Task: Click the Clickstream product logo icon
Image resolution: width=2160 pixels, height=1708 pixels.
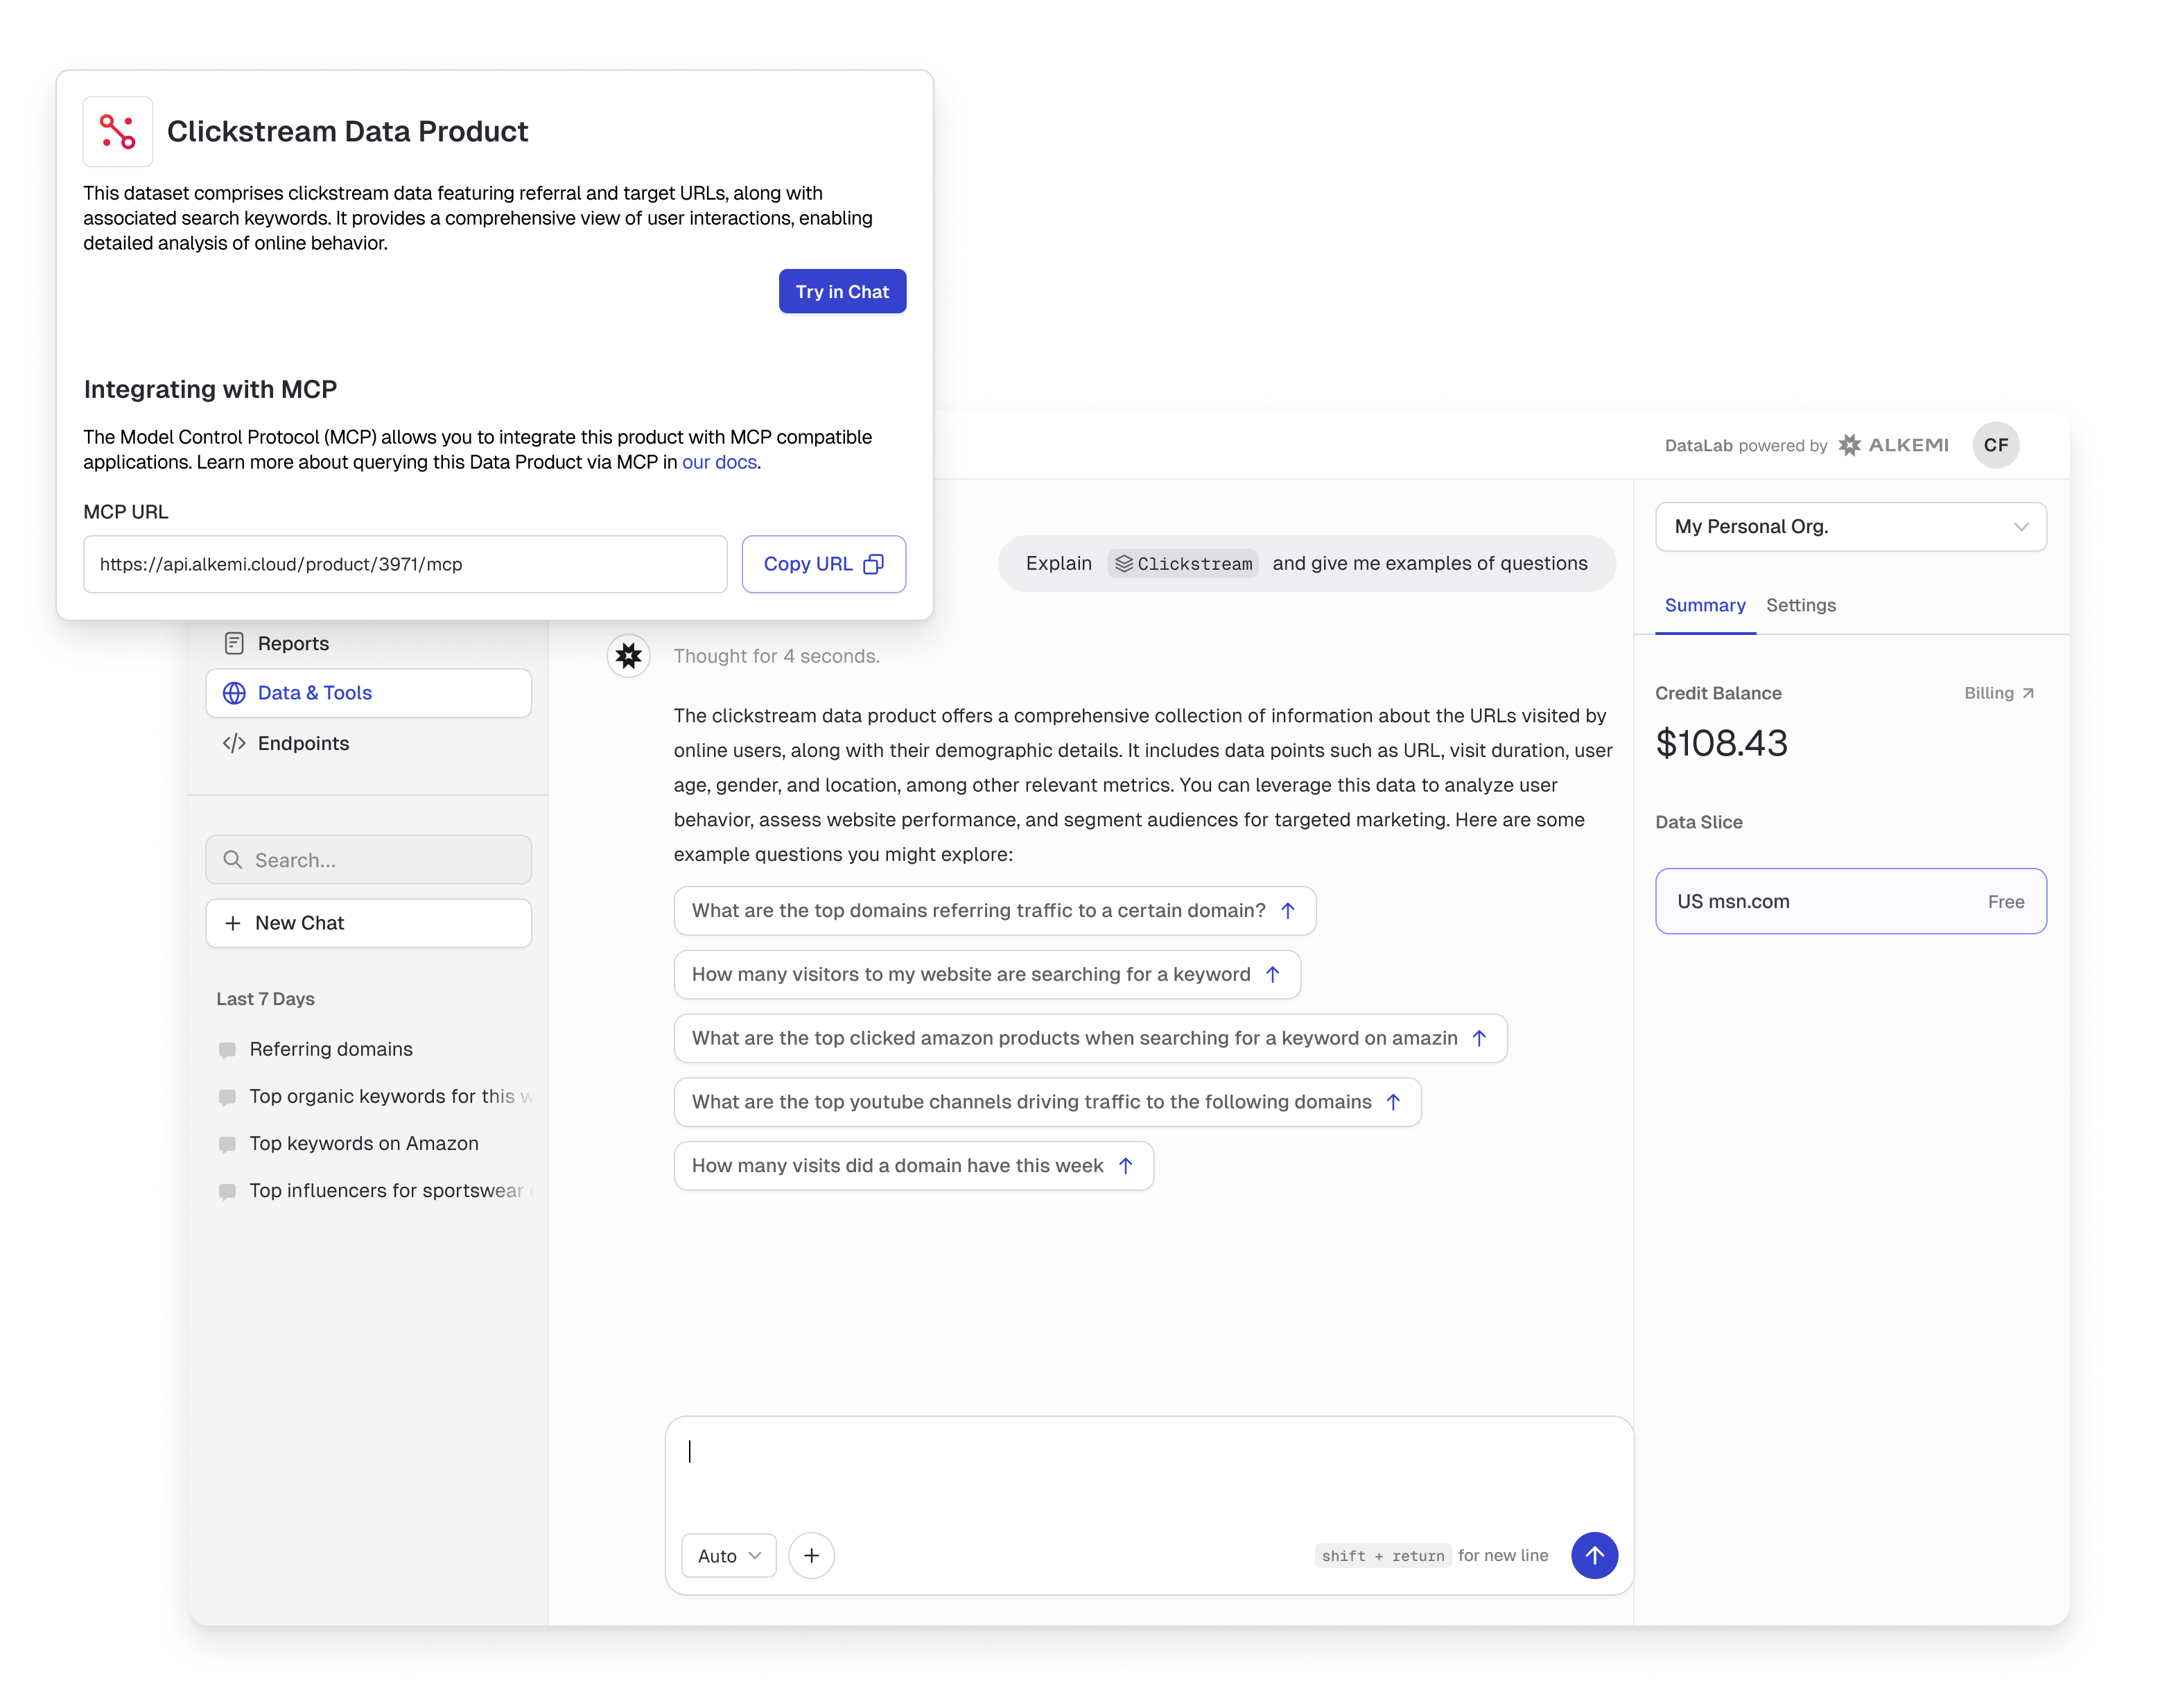Action: (118, 131)
